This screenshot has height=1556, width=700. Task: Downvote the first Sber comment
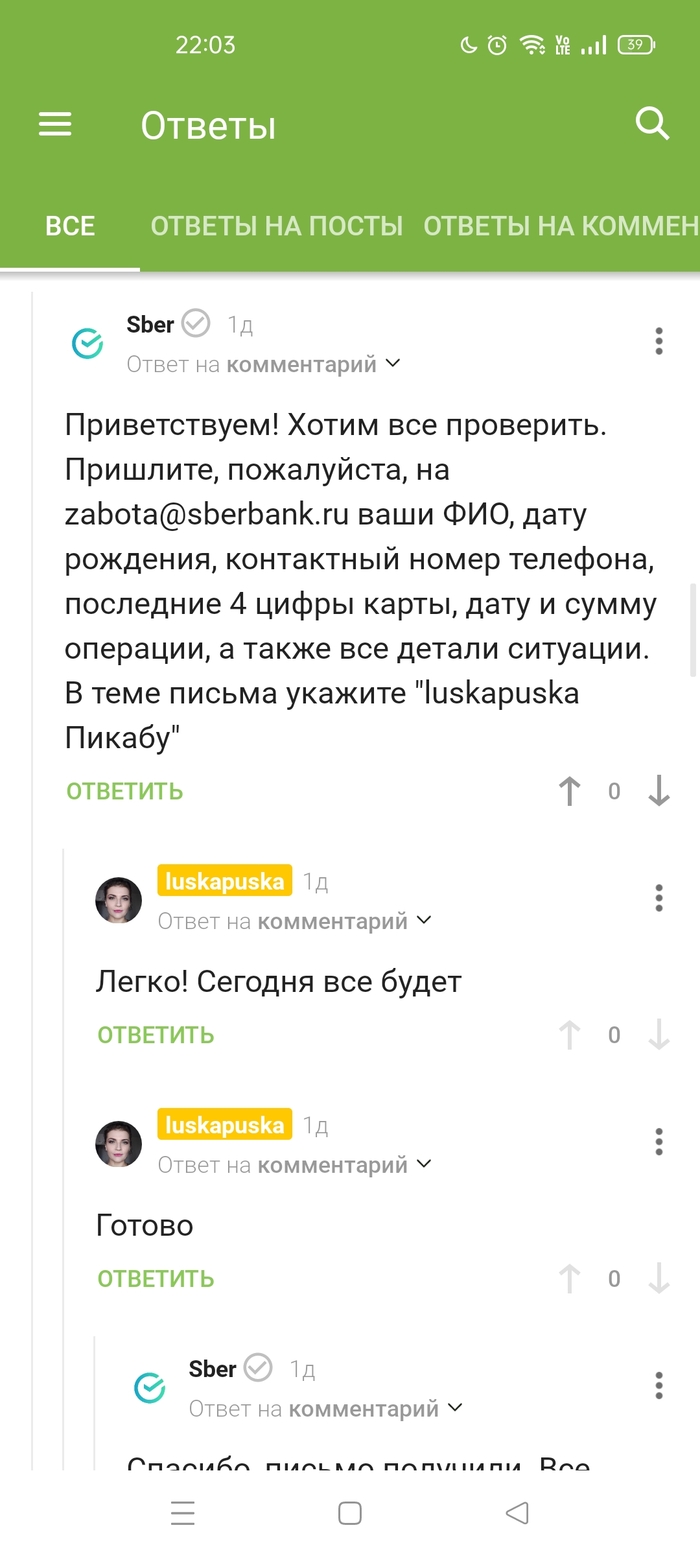click(x=658, y=791)
